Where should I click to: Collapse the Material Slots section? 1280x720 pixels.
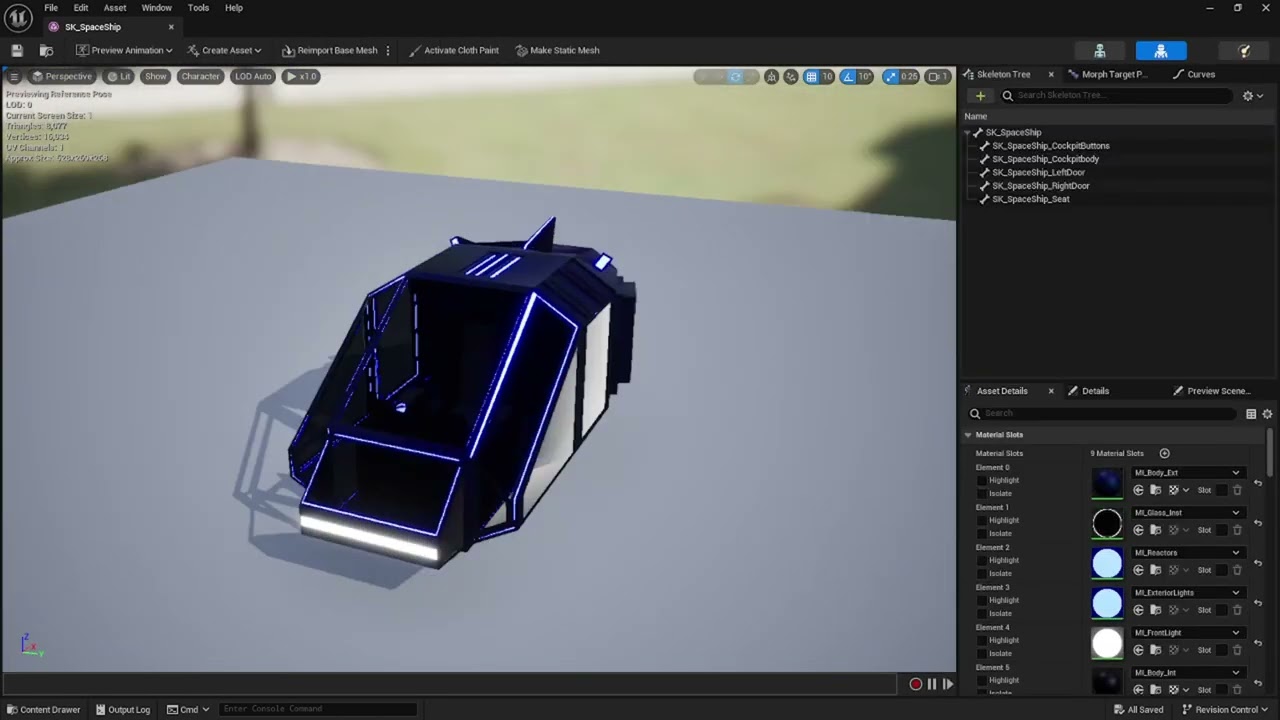click(968, 435)
